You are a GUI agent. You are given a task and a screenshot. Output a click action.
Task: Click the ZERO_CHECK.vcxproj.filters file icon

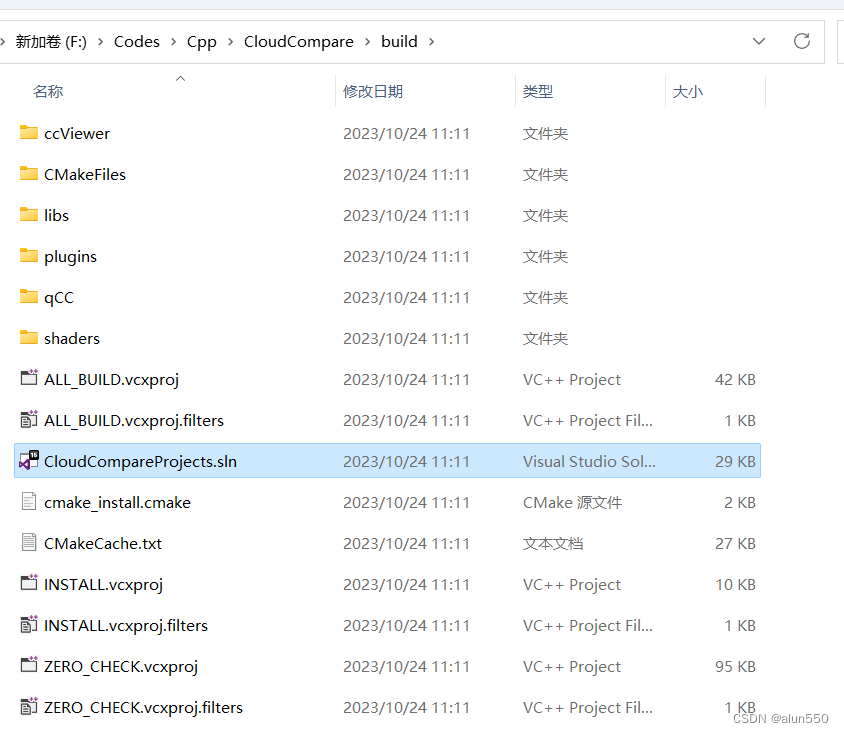click(29, 706)
